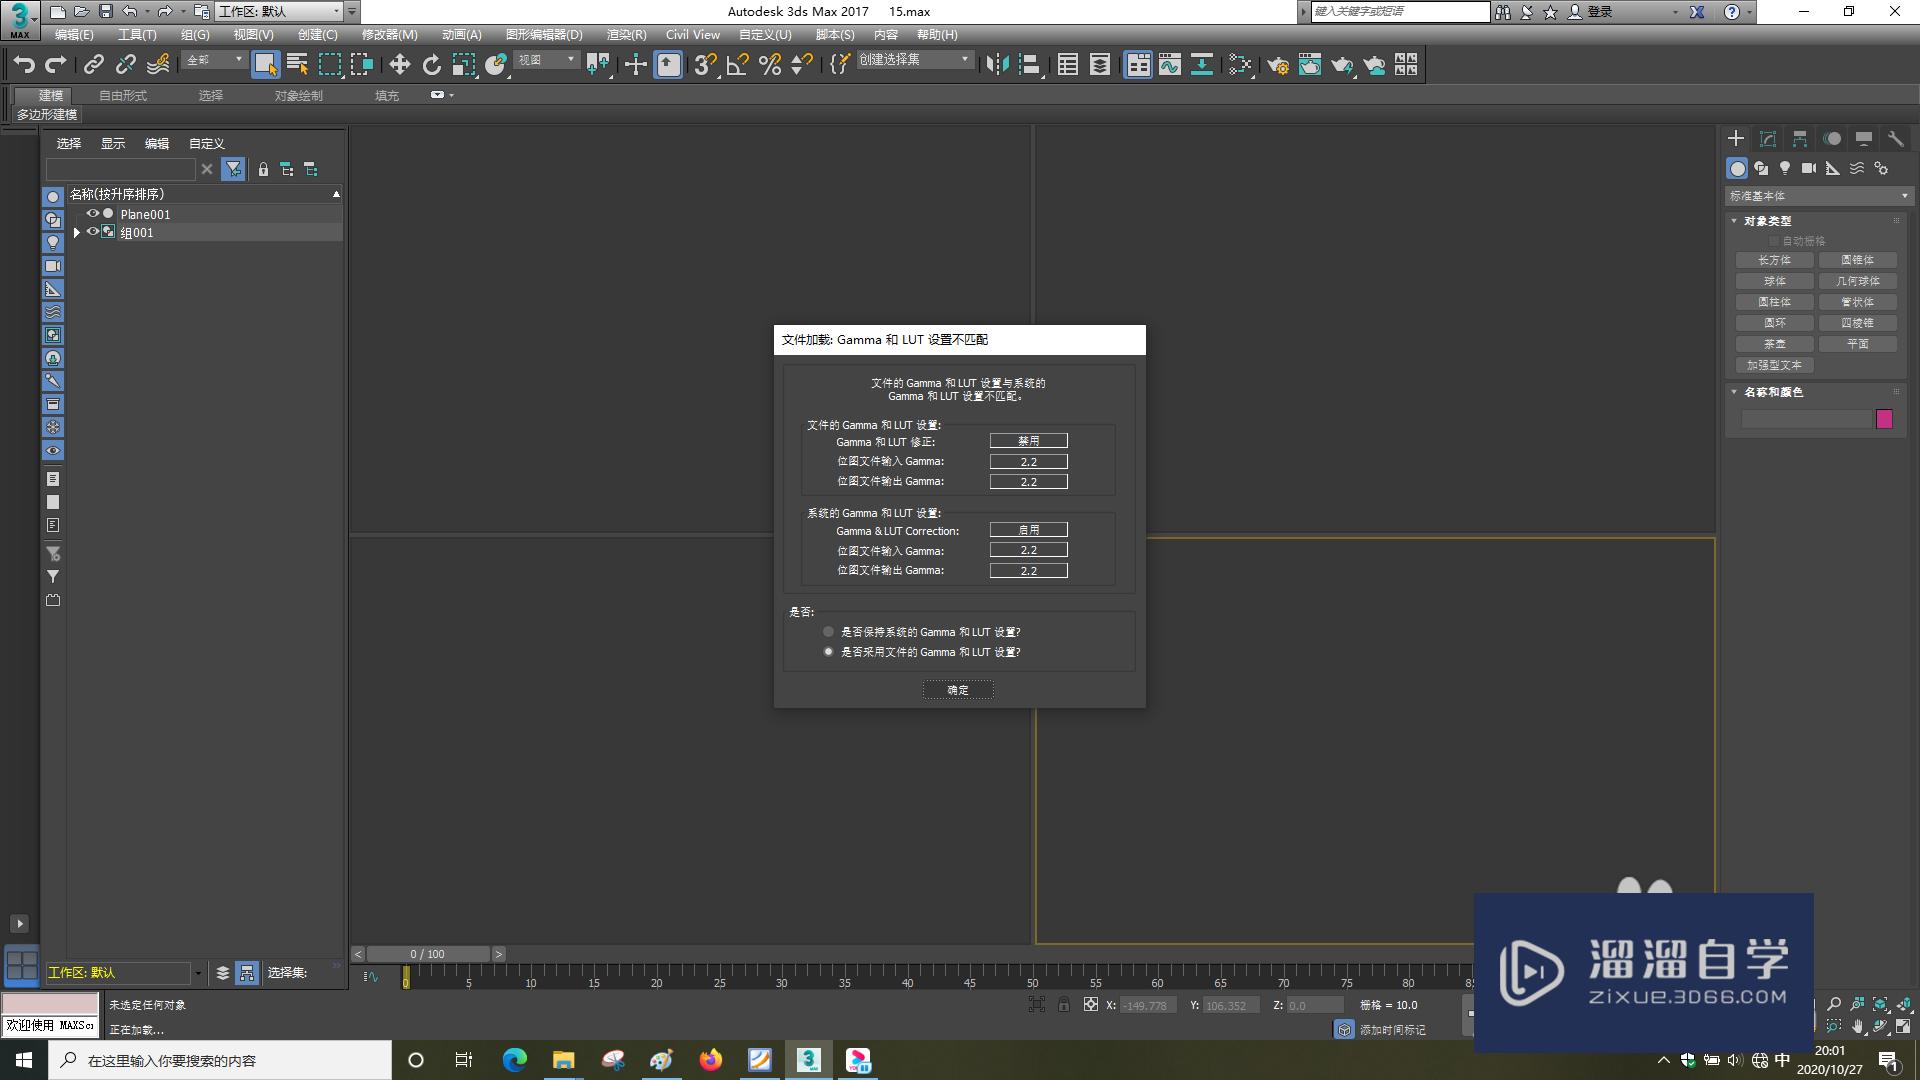The width and height of the screenshot is (1920, 1080).
Task: Open the 视图 reference coordinate dropdown
Action: [x=546, y=60]
